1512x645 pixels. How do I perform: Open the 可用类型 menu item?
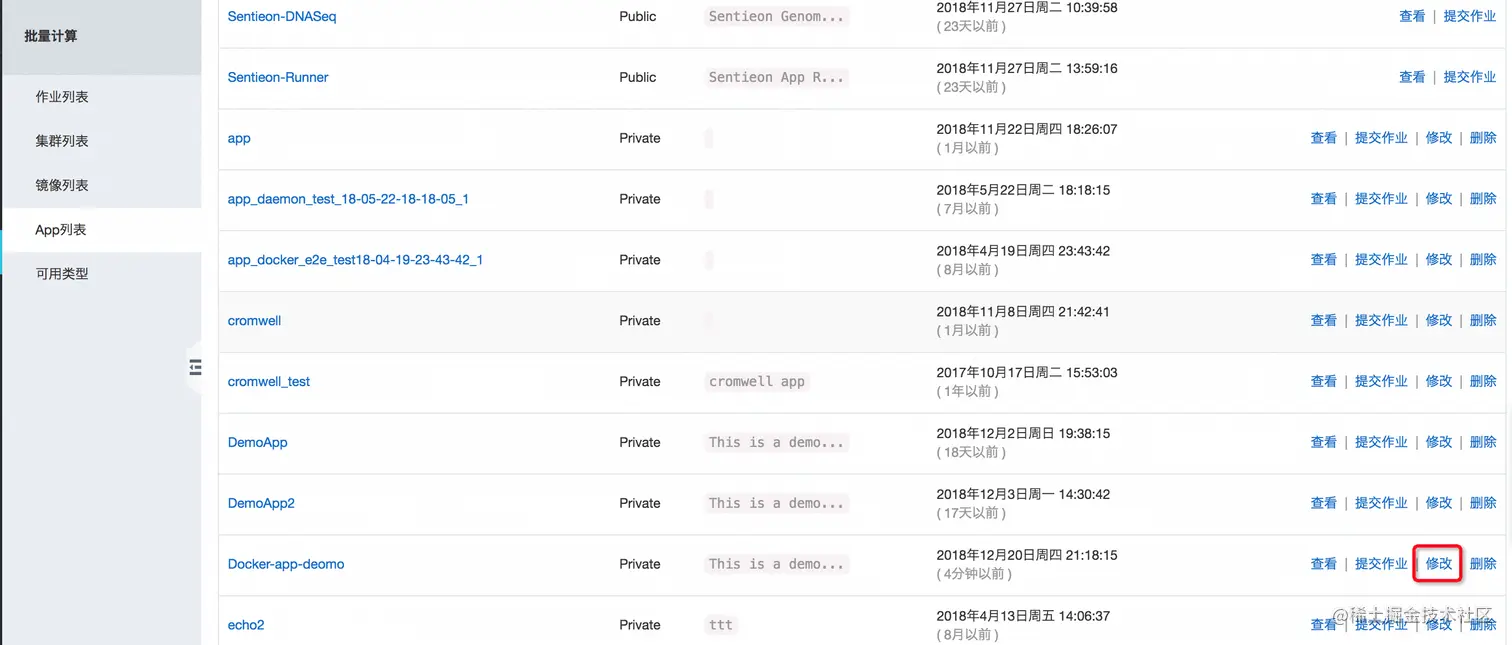tap(62, 274)
